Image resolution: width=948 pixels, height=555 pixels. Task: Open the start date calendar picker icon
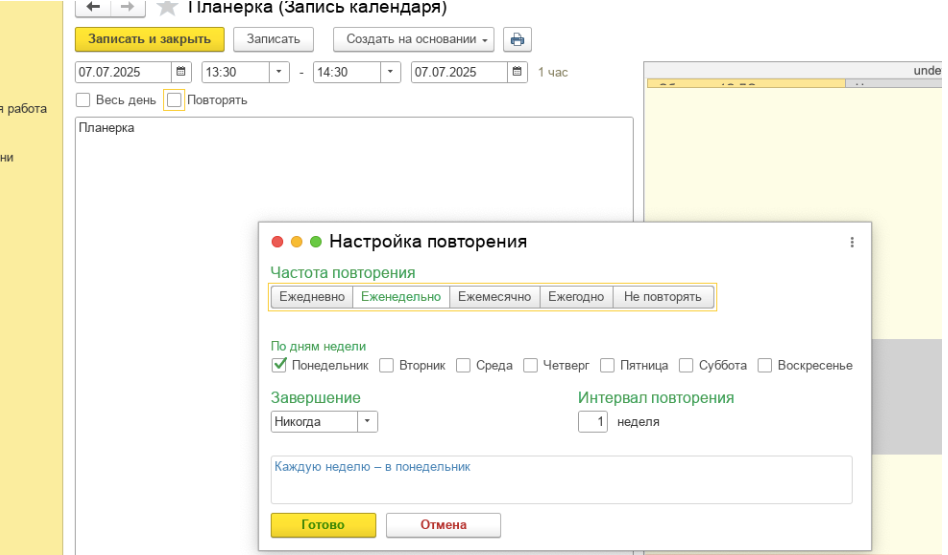181,72
